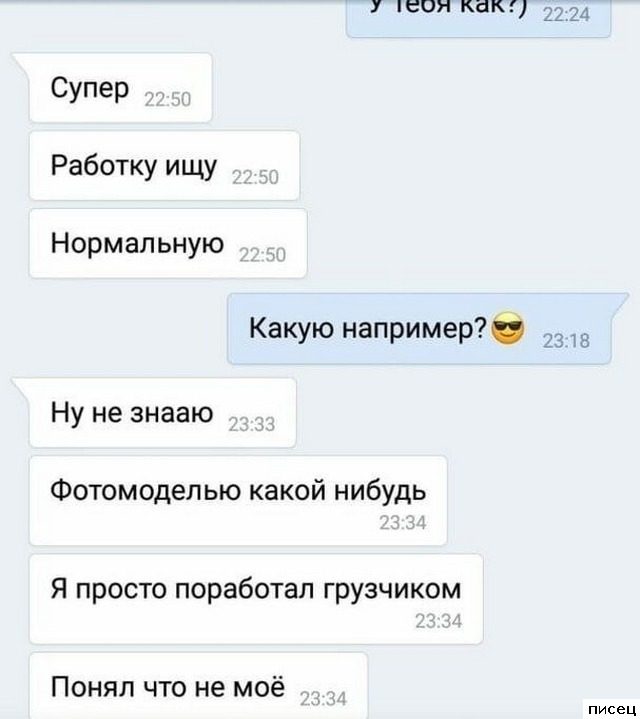Click the partially visible 'У тебя как?' message
This screenshot has width=640, height=719.
(479, 17)
